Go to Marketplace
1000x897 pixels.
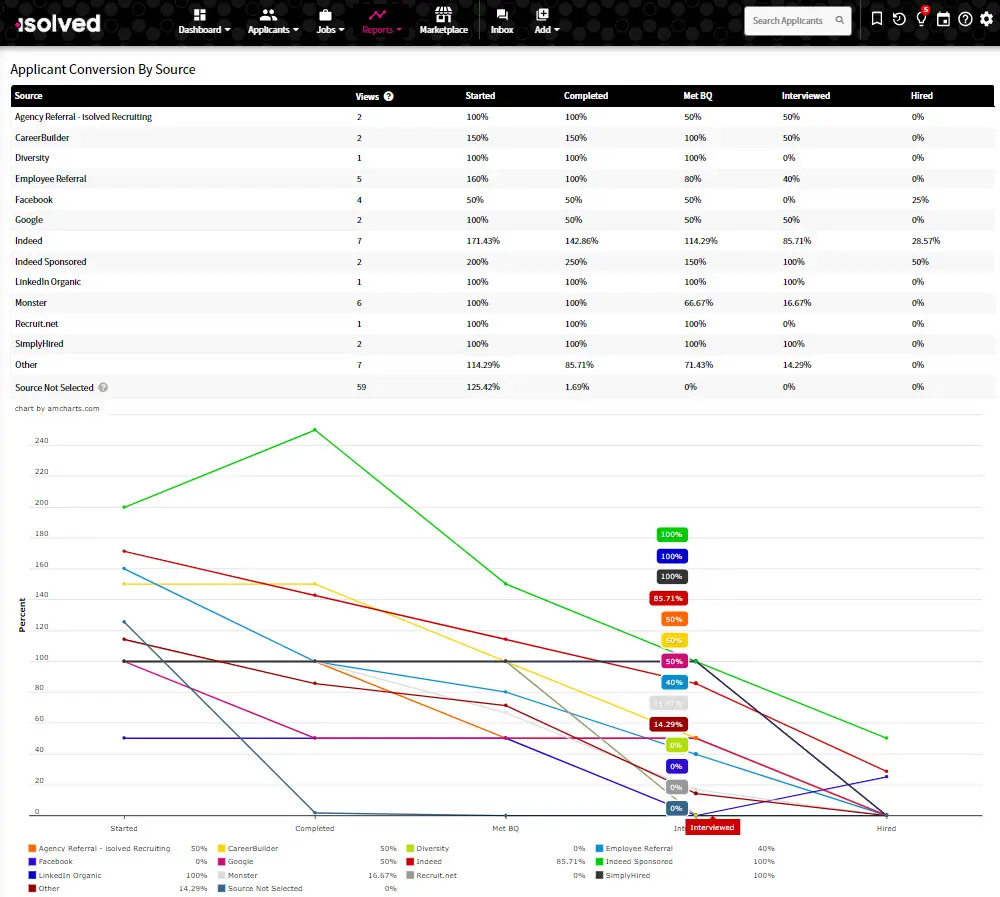(443, 22)
